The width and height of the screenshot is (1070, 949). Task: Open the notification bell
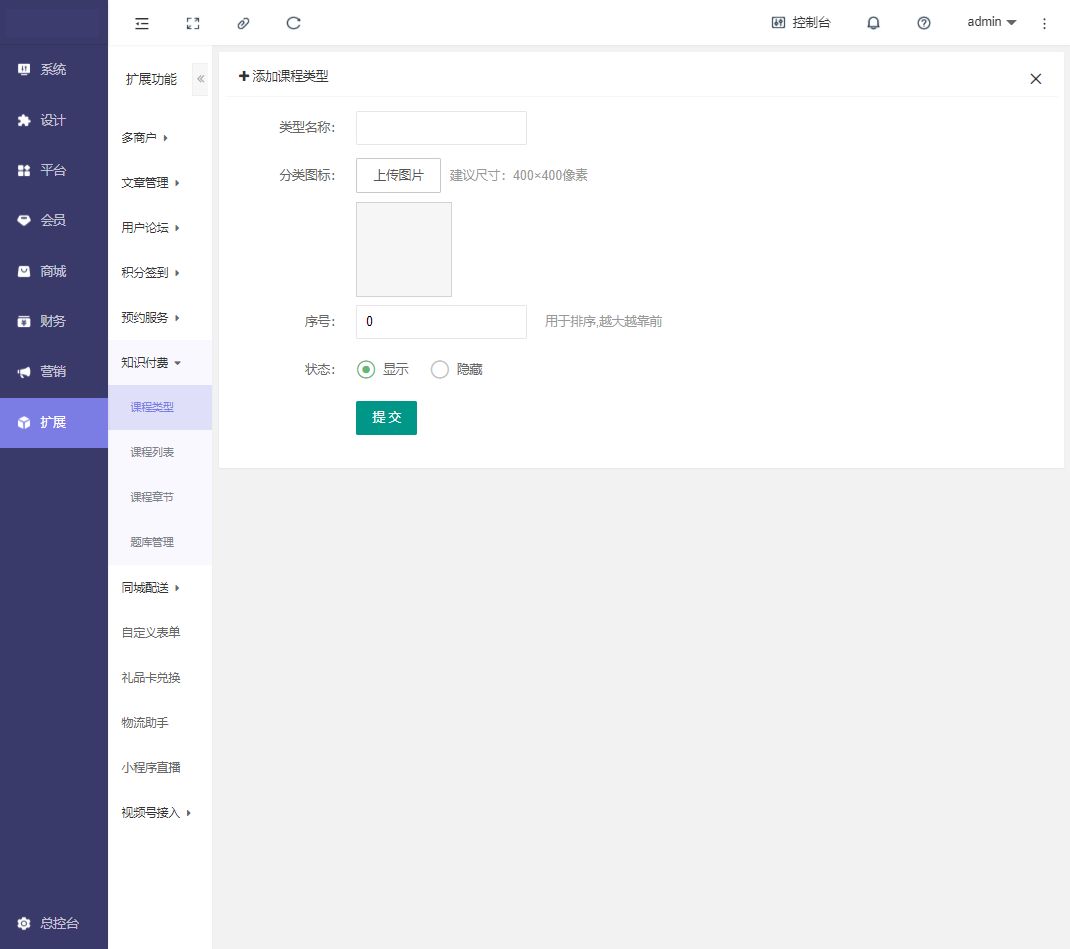pyautogui.click(x=873, y=23)
